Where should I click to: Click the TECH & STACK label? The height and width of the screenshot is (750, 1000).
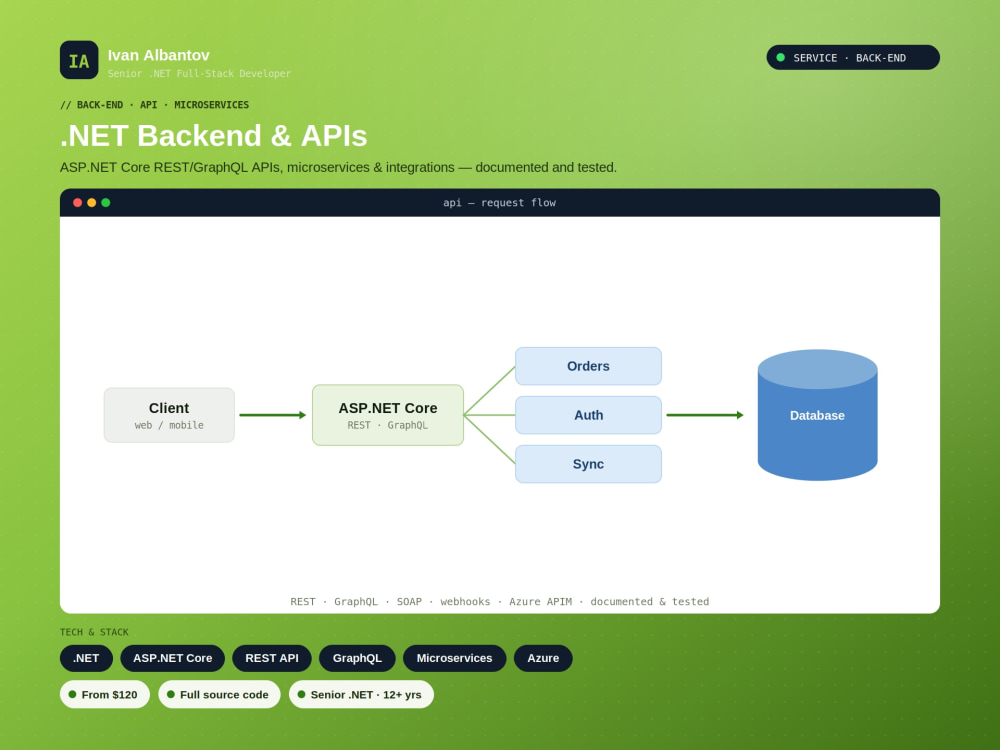[94, 632]
